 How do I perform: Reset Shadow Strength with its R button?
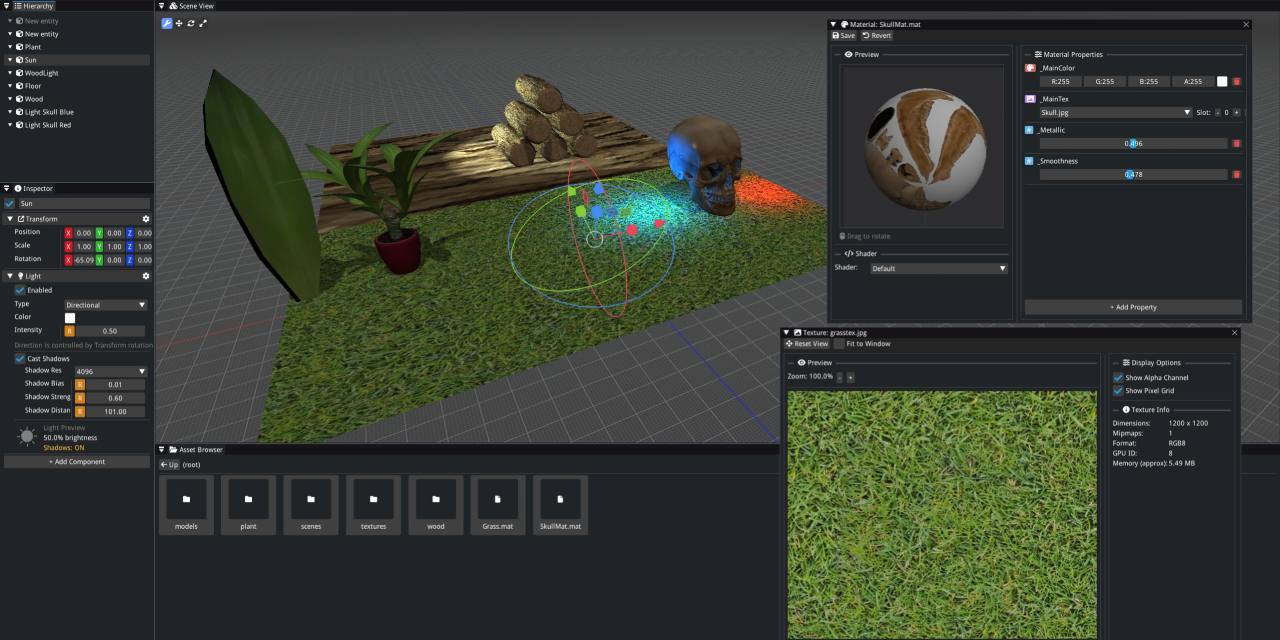(x=80, y=398)
